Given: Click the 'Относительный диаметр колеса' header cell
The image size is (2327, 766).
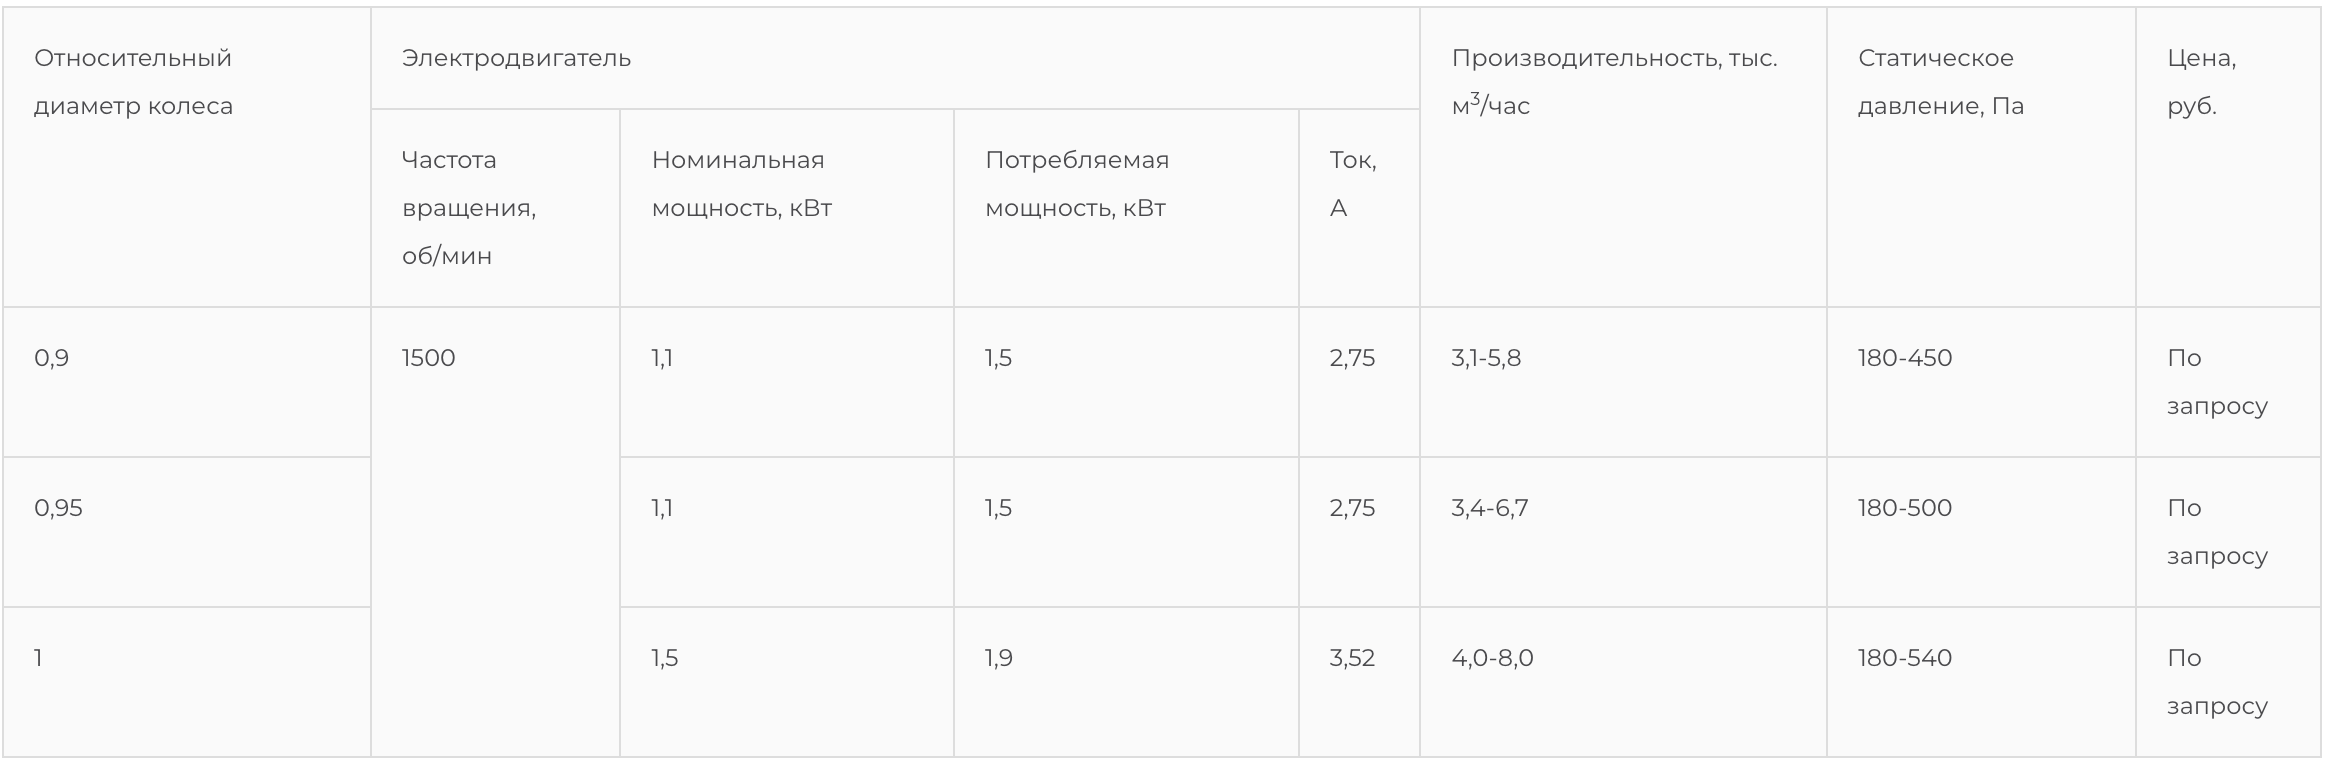Looking at the screenshot, I should coord(133,82).
